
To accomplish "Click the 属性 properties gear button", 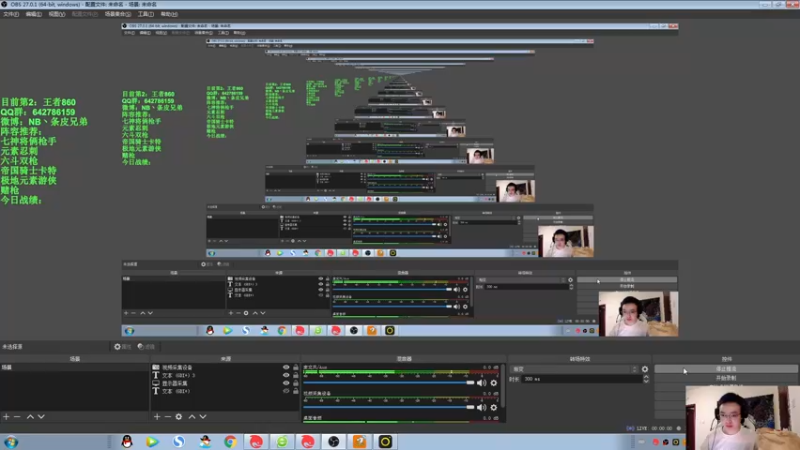I will pyautogui.click(x=122, y=346).
